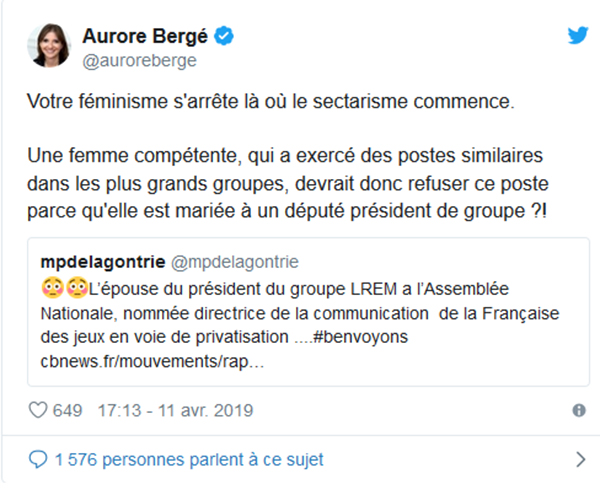Click the flushed face emoji in quote
The width and height of the screenshot is (600, 495).
point(52,288)
